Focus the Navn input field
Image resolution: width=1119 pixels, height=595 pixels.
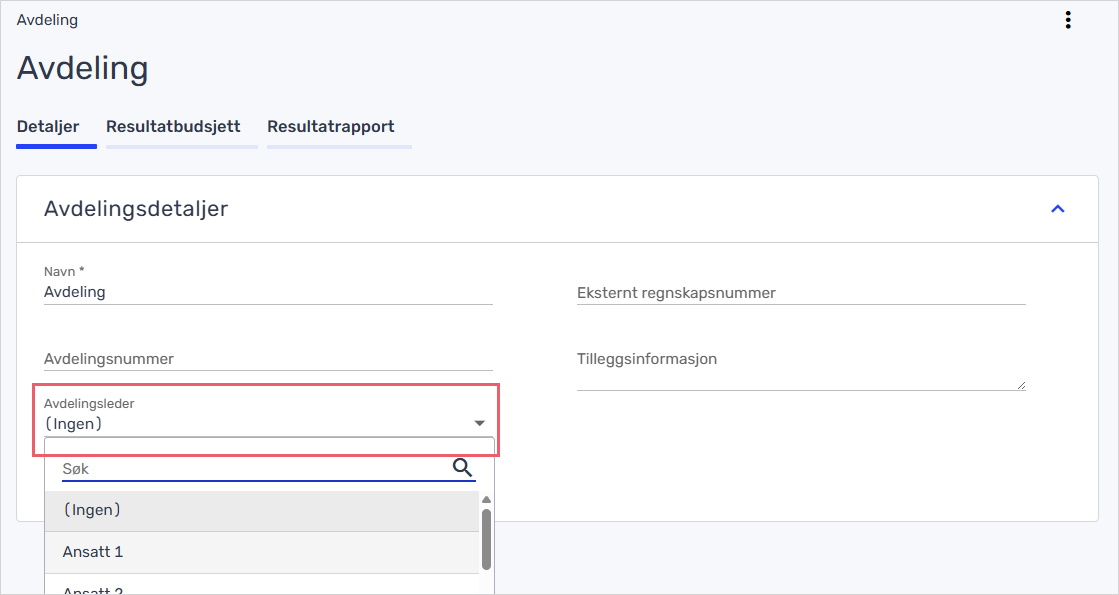(x=268, y=292)
